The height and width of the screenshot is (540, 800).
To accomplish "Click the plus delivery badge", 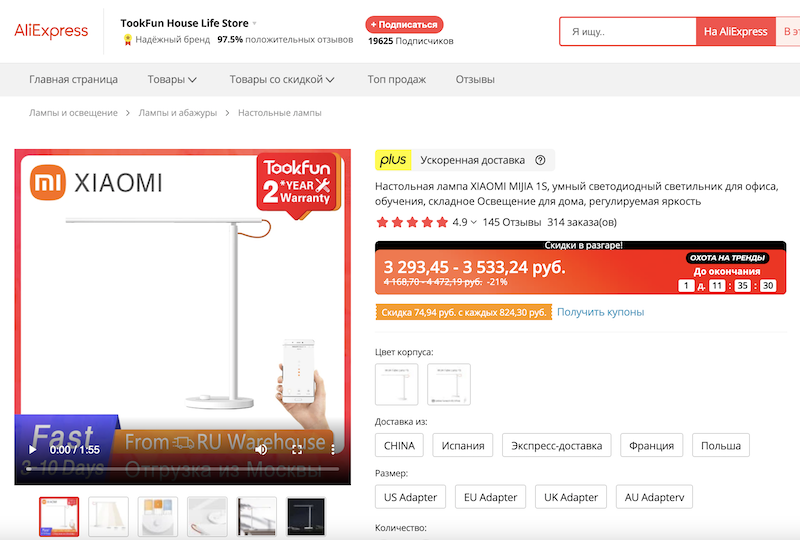I will [393, 160].
